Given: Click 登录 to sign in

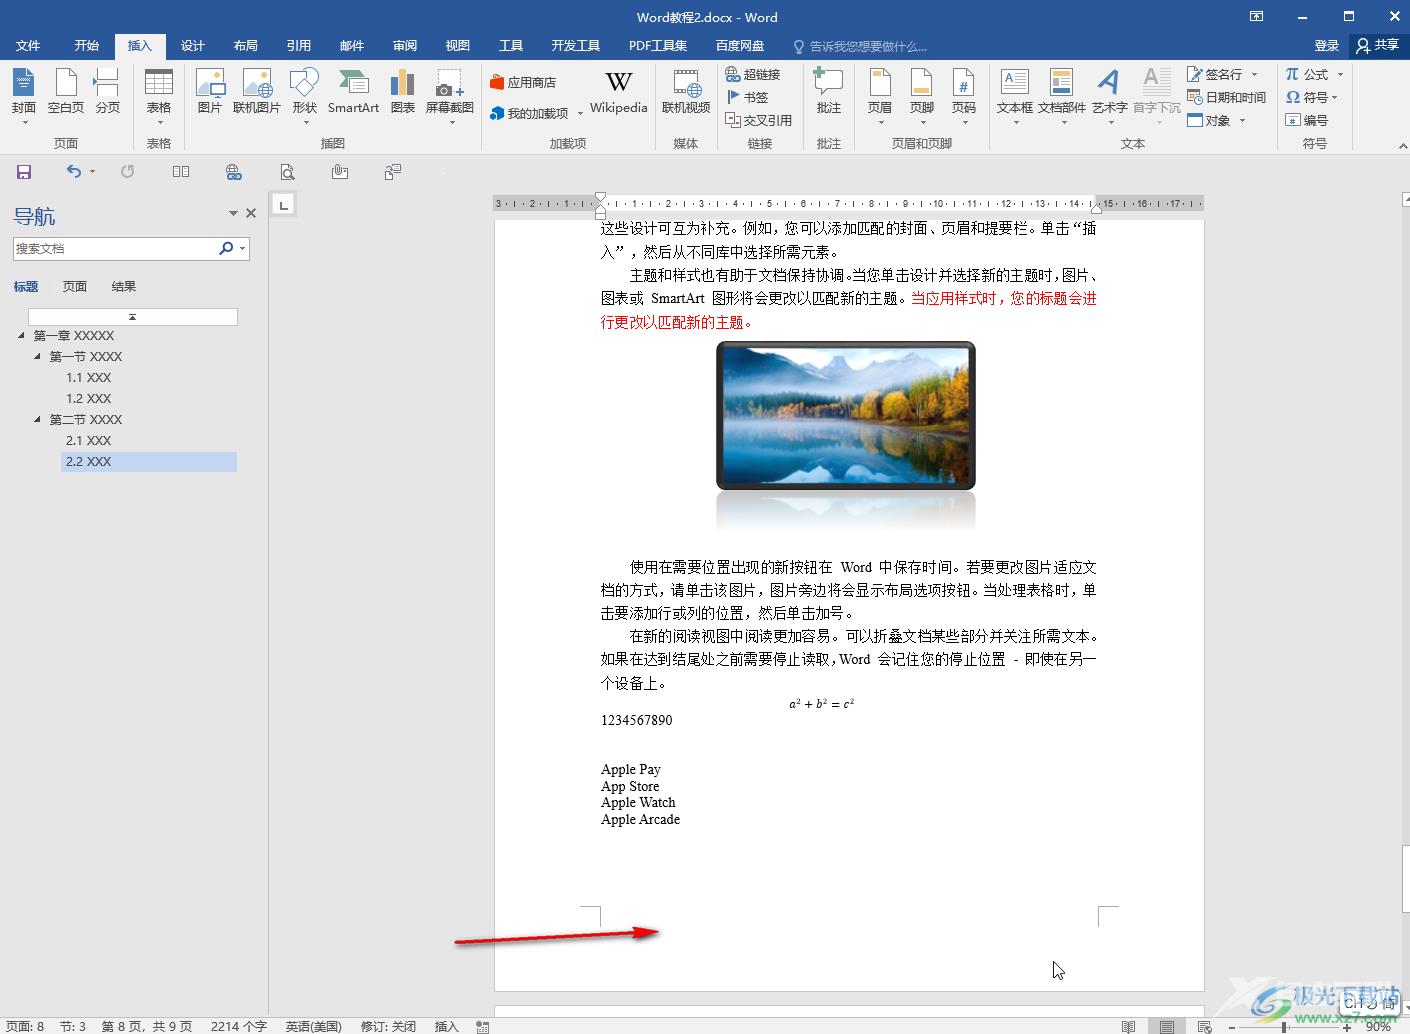Looking at the screenshot, I should click(x=1327, y=46).
